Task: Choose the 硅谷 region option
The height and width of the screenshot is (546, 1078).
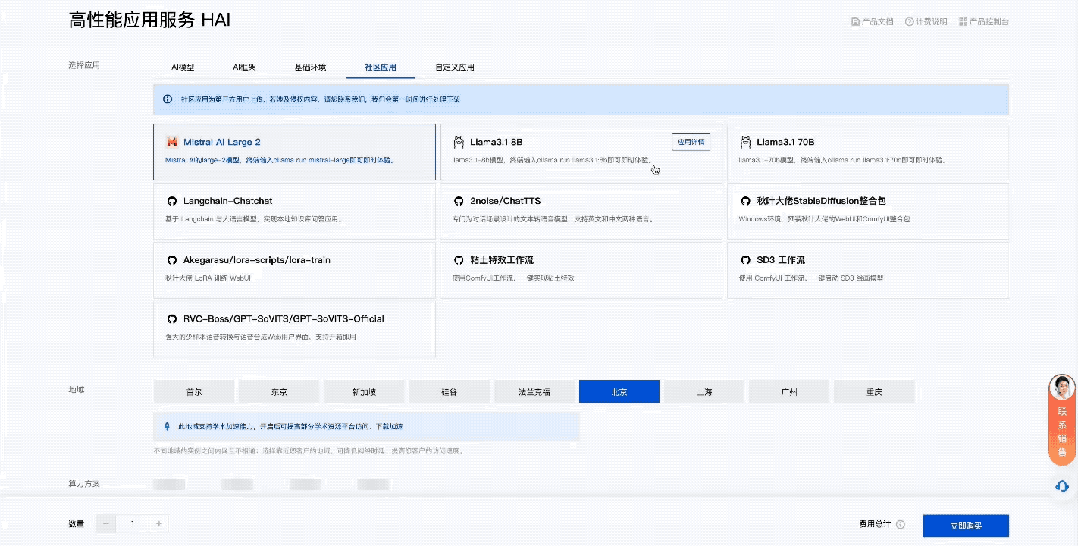Action: coord(449,391)
